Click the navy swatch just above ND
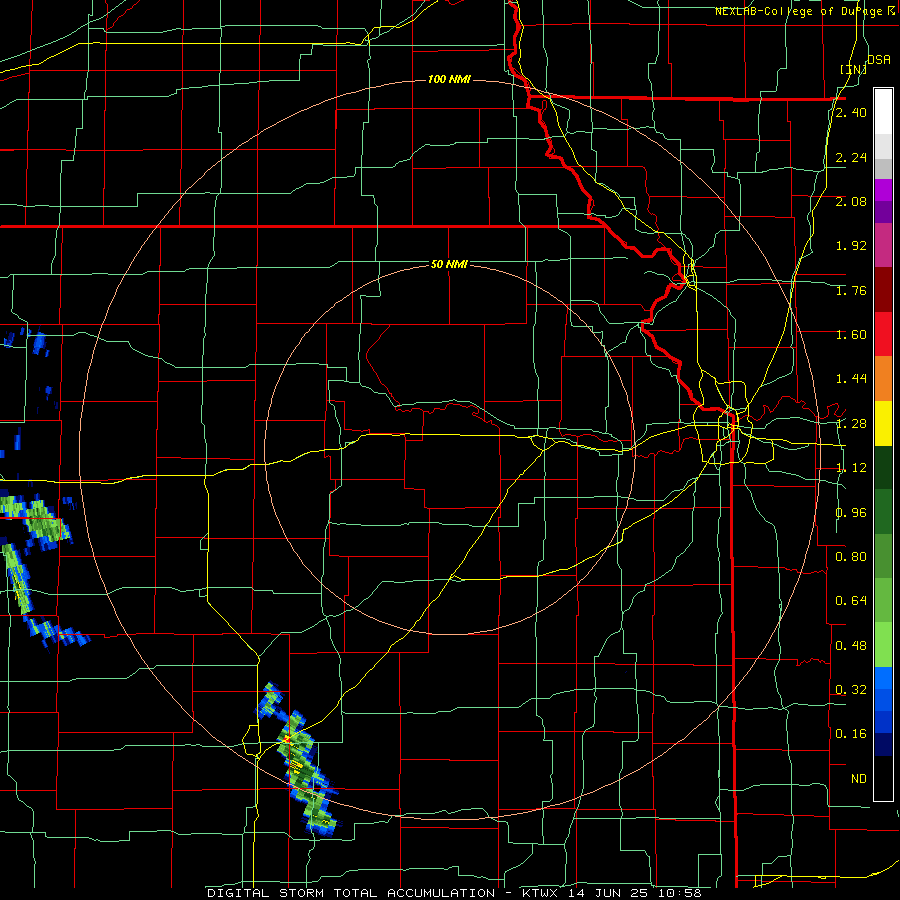 883,745
